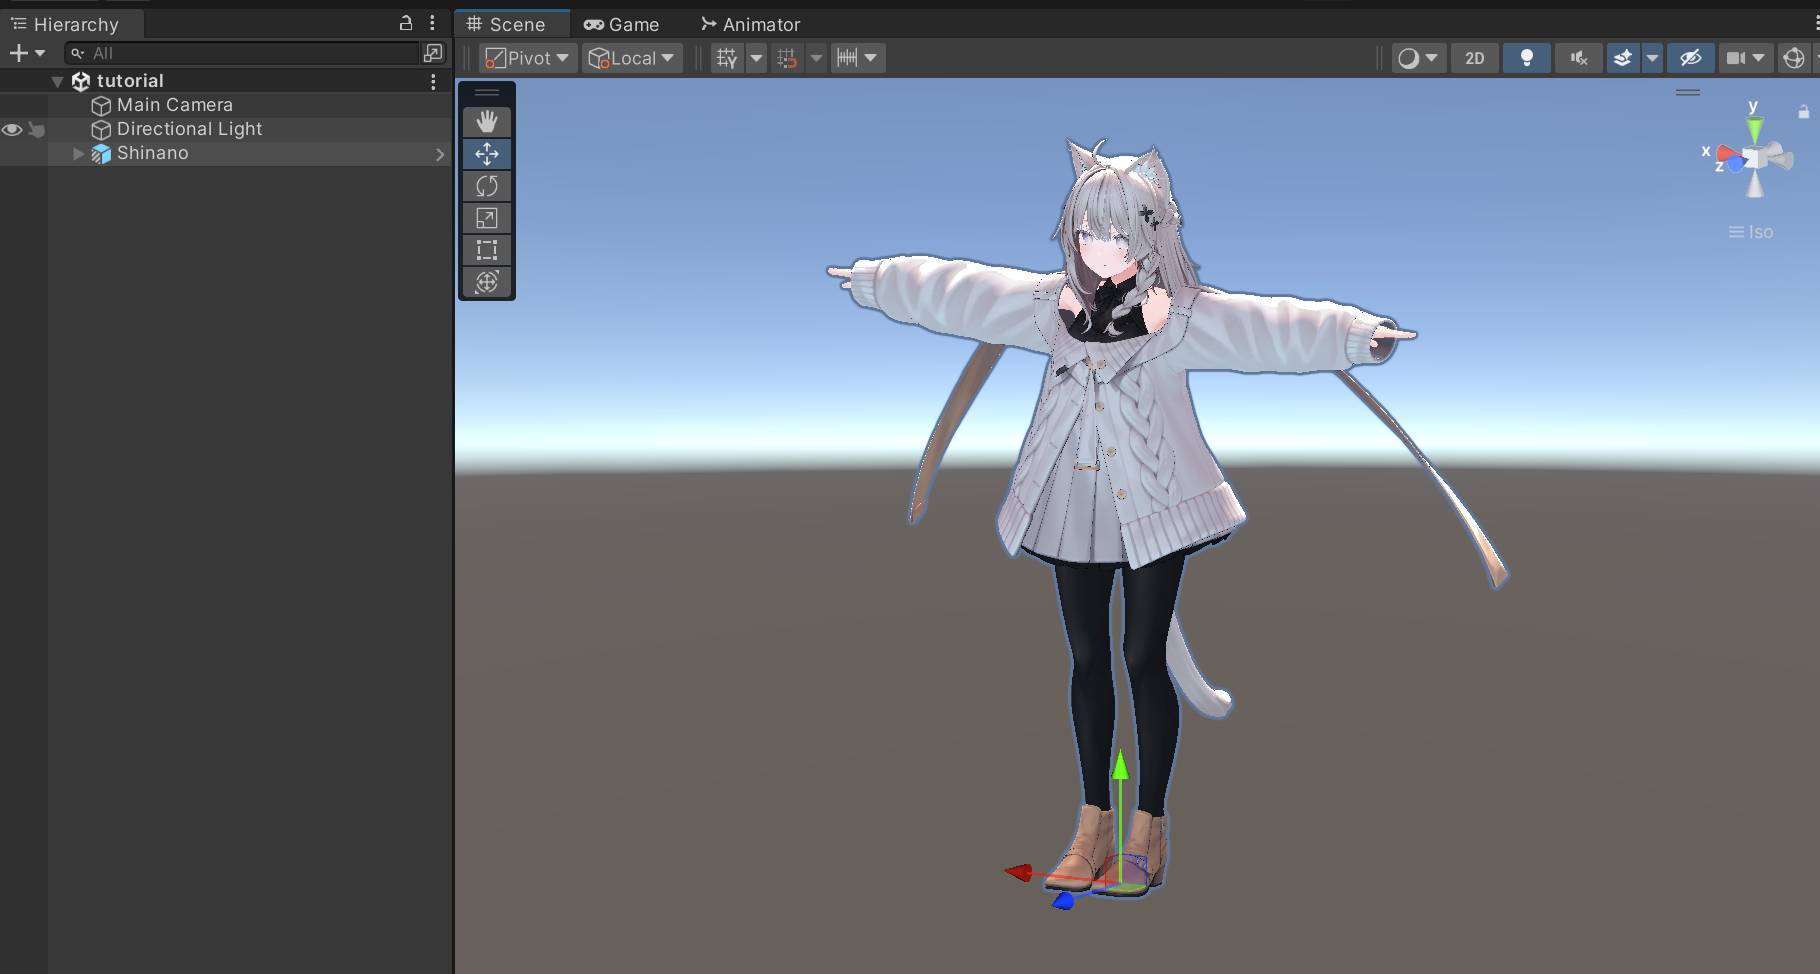
Task: Toggle Directional Light visibility eye
Action: coord(12,130)
